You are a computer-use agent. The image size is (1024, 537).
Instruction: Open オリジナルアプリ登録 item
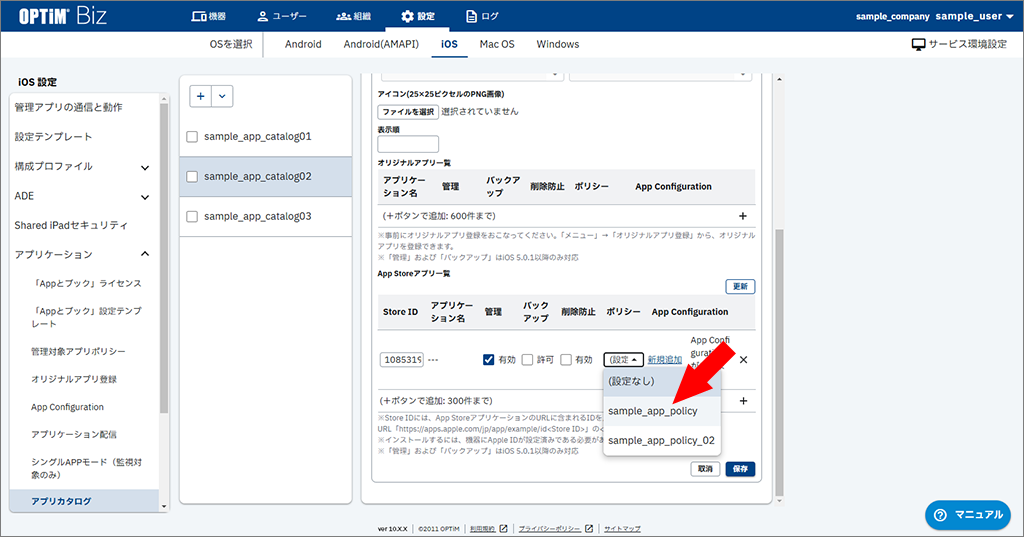pyautogui.click(x=74, y=379)
